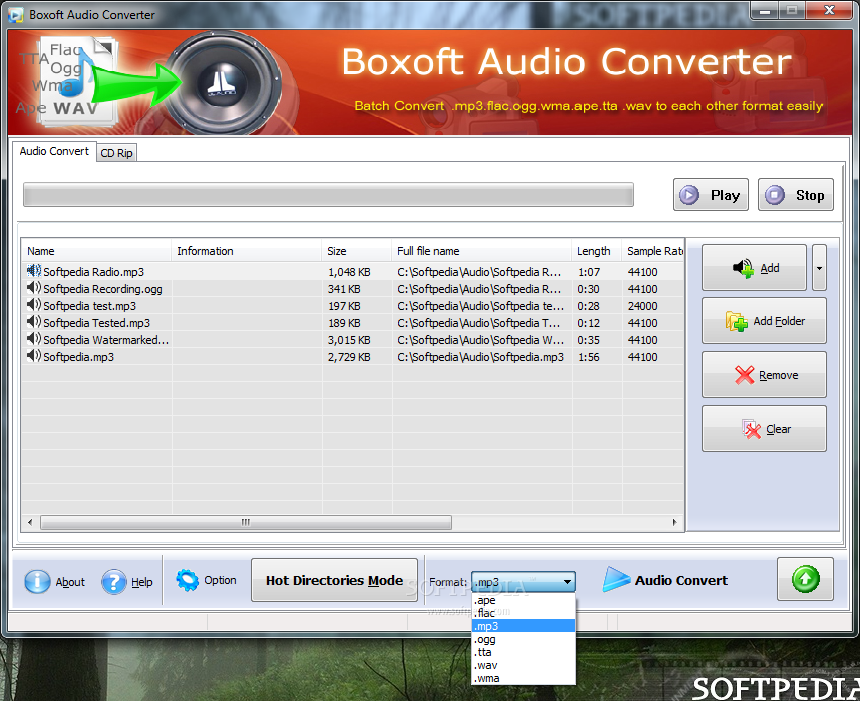Close the Boxoft Audio Converter window
This screenshot has height=701, width=860.
[x=829, y=10]
